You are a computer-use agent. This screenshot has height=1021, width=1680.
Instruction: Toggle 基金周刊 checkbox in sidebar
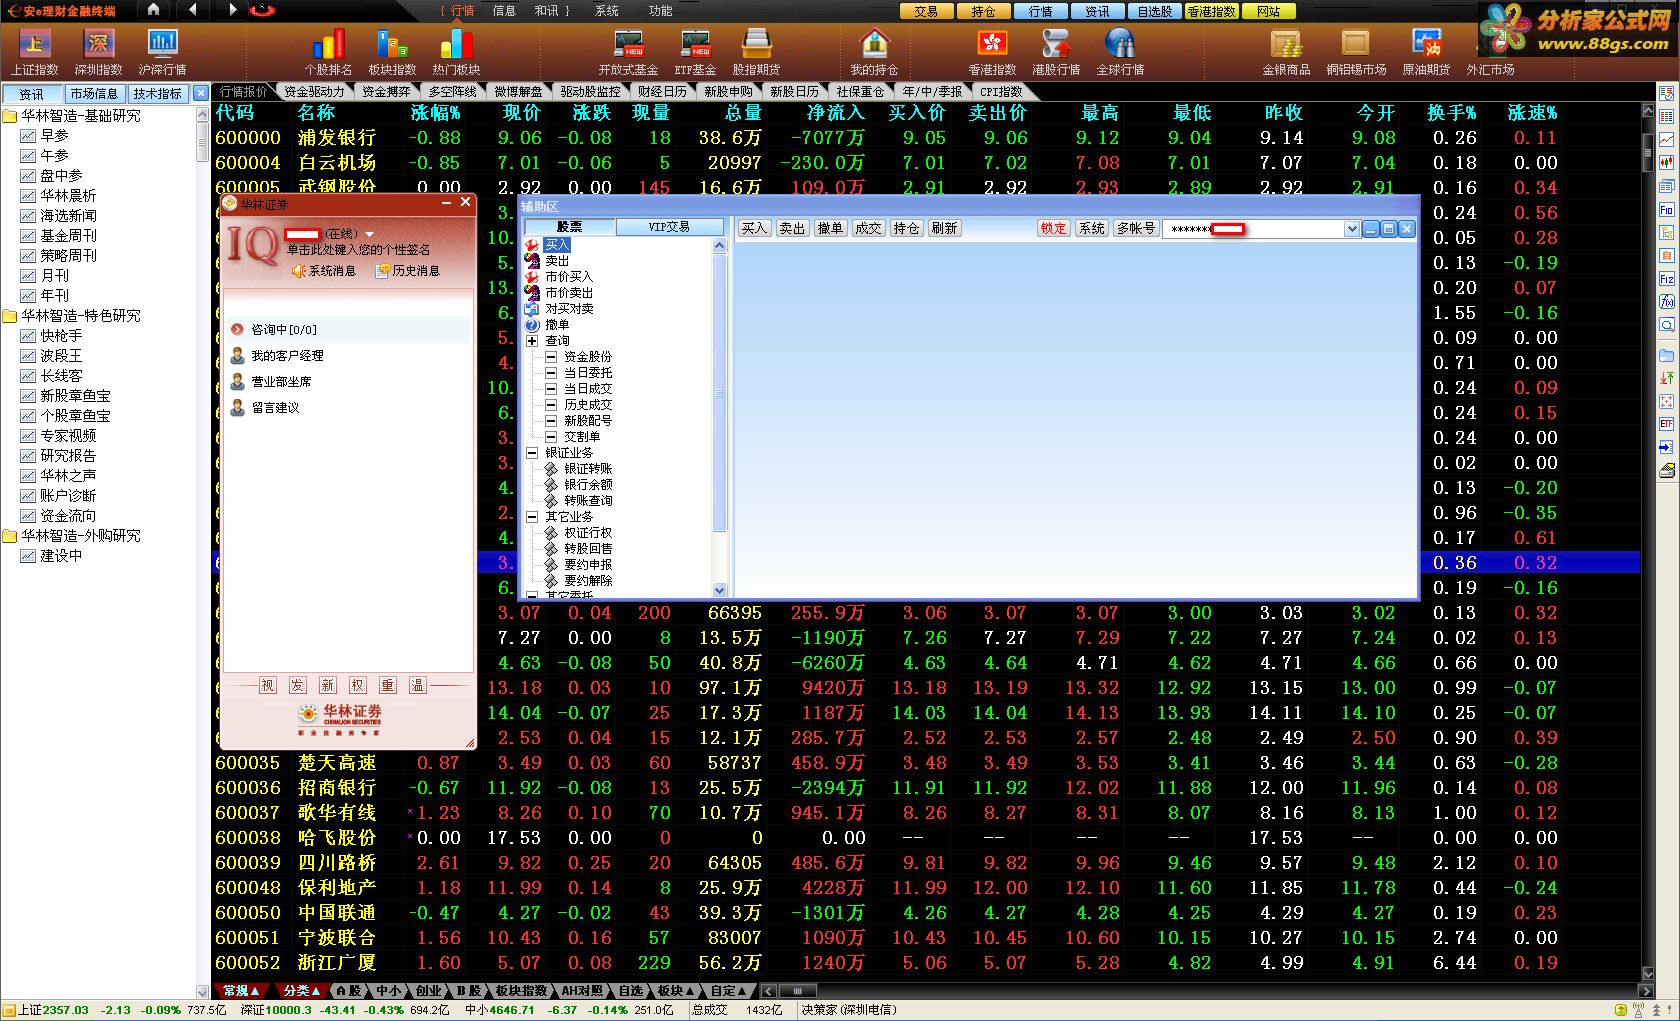coord(28,236)
